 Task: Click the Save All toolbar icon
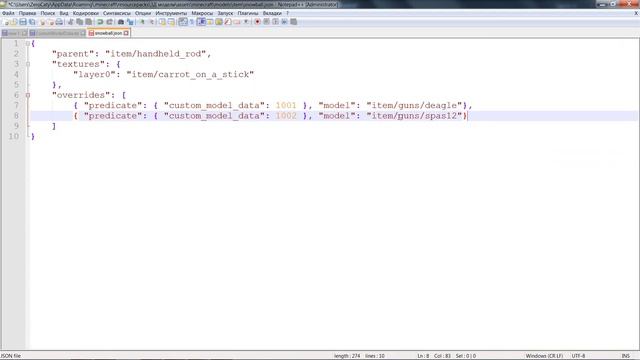tap(32, 22)
